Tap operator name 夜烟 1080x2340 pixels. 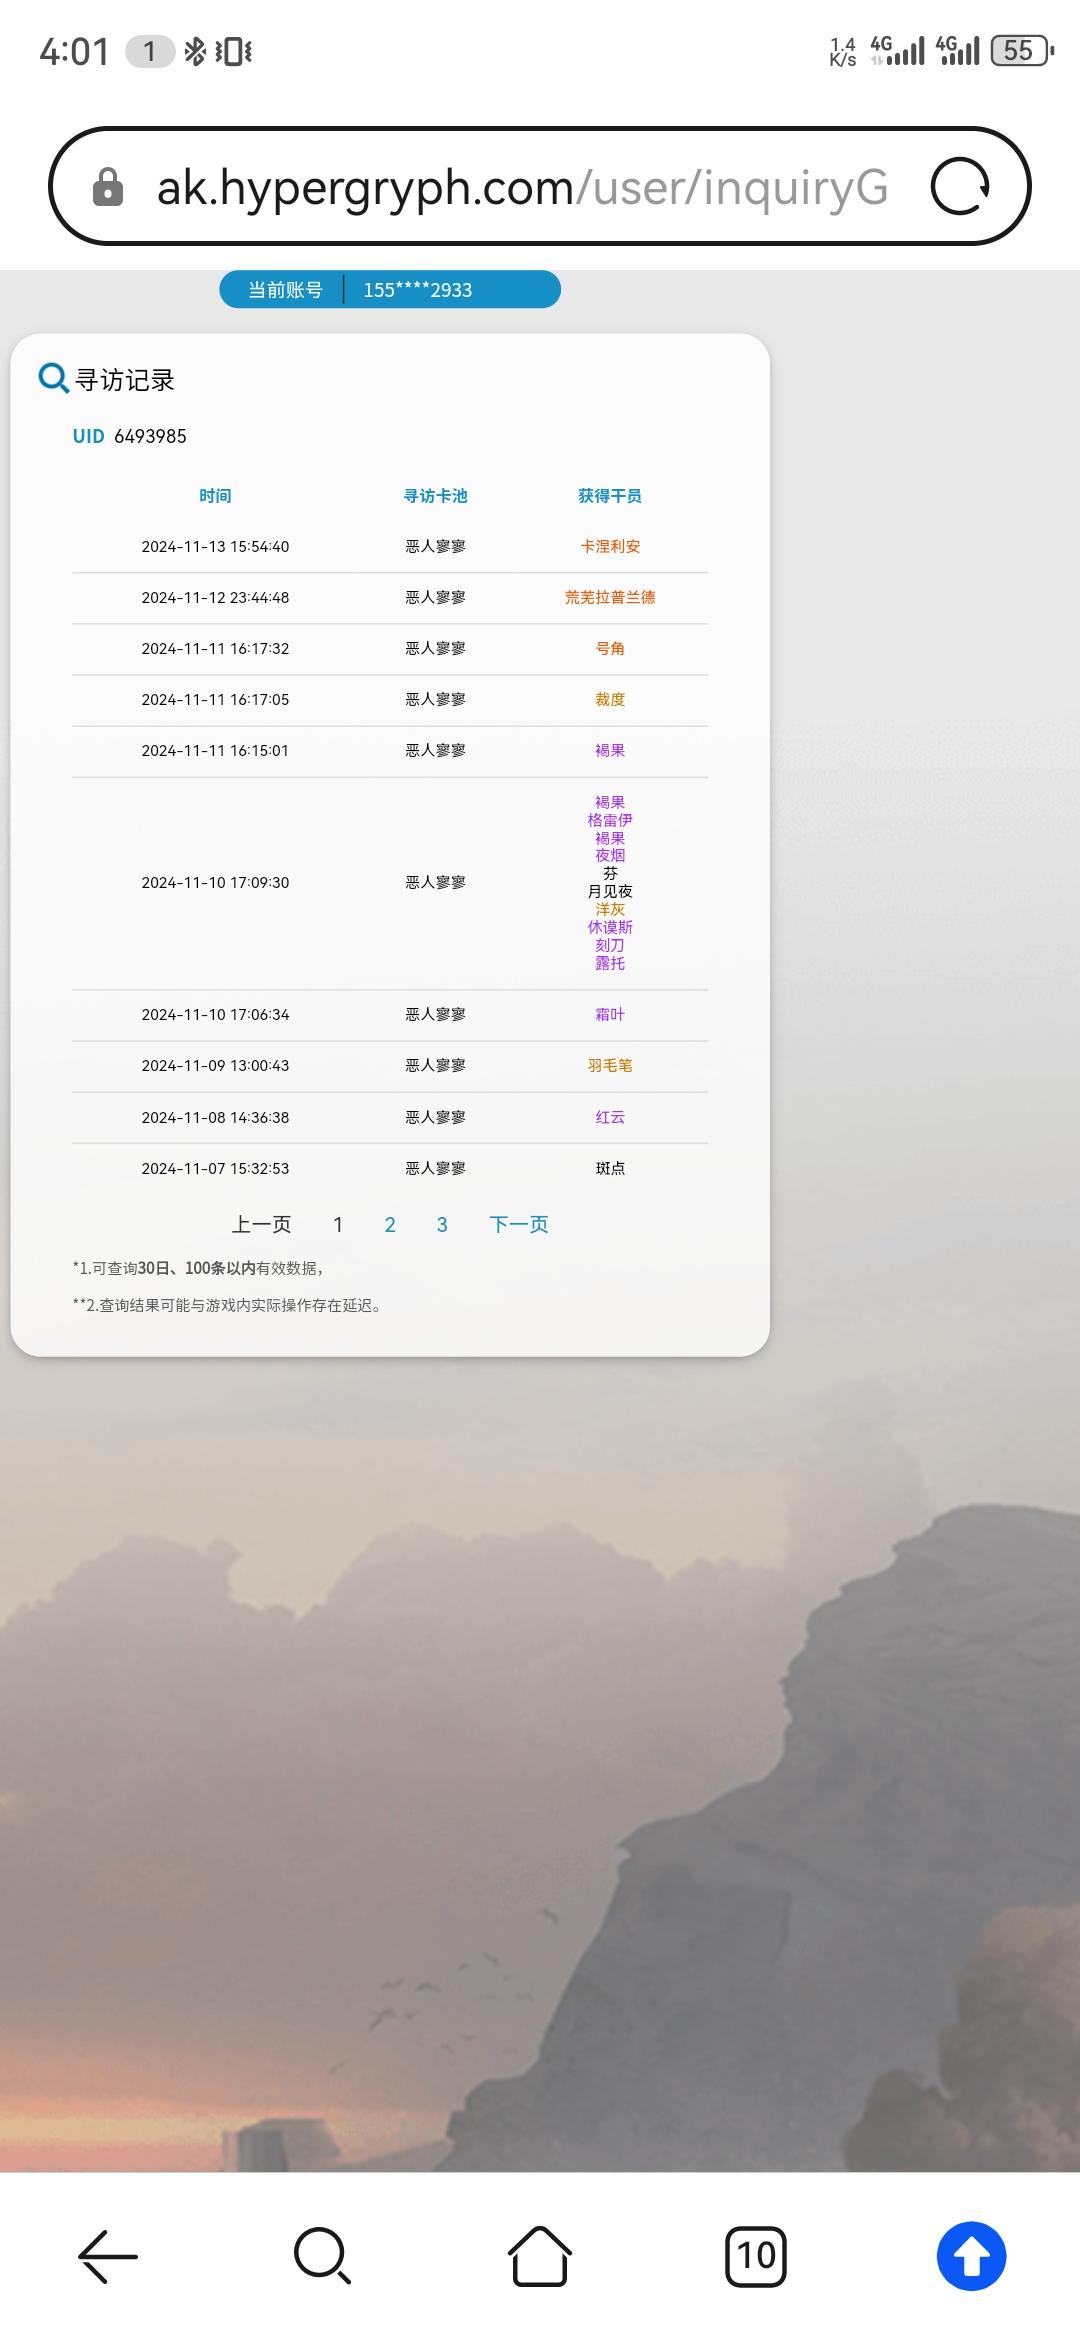(x=610, y=855)
